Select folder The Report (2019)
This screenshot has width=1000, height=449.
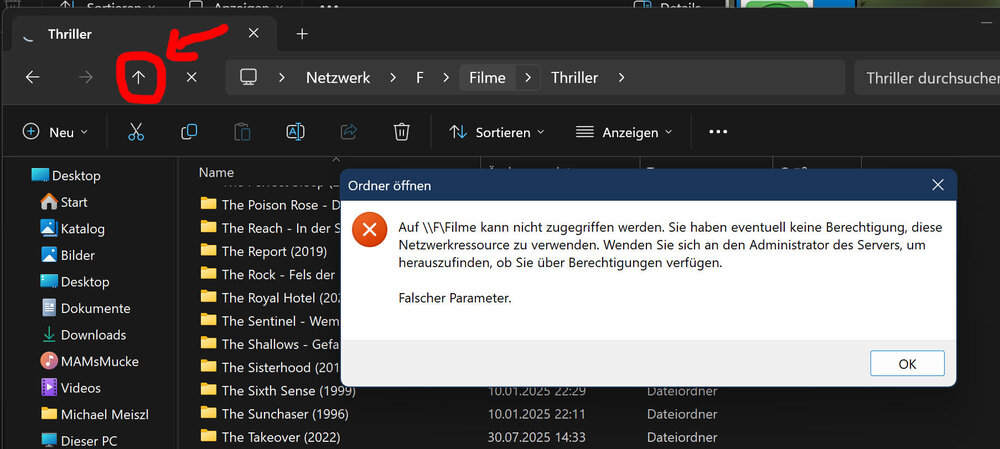tap(263, 251)
